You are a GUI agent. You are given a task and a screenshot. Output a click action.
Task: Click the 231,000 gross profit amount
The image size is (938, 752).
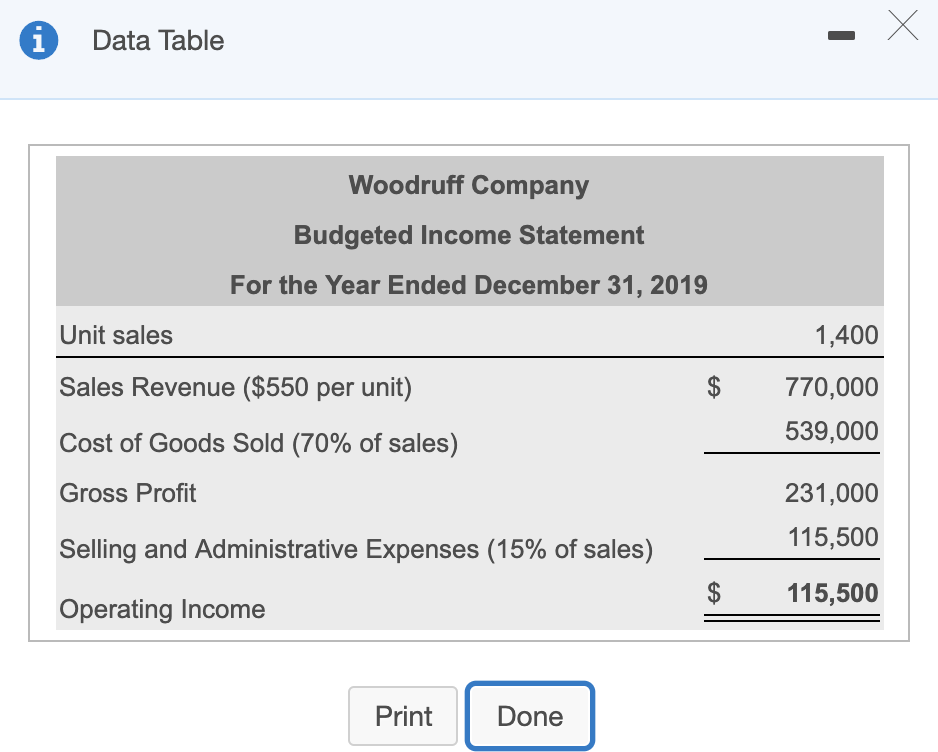point(832,493)
